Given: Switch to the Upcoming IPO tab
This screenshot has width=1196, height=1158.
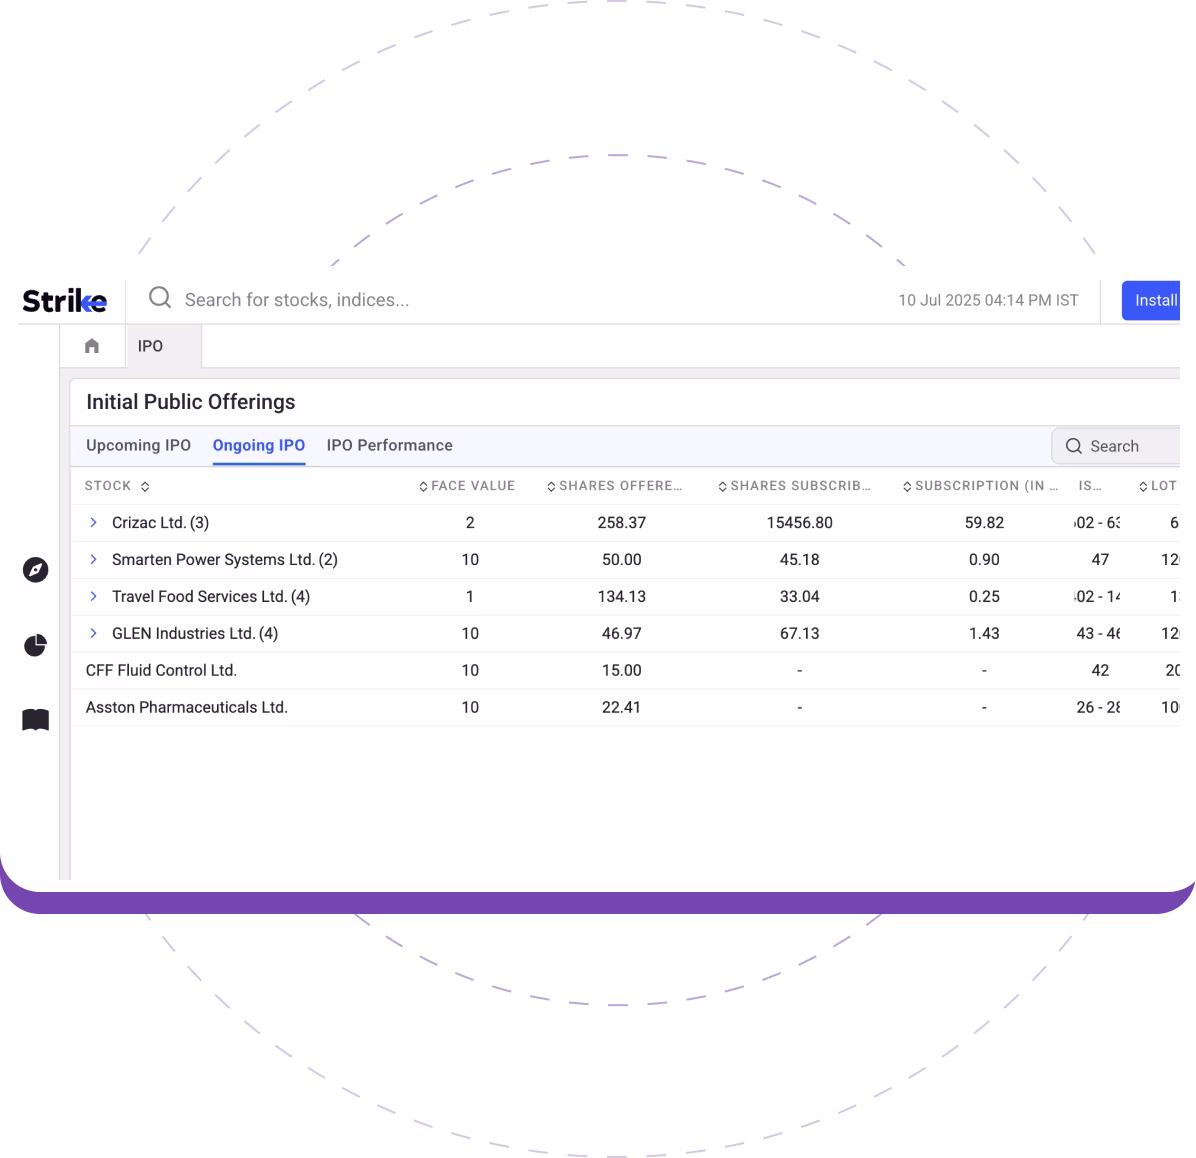Looking at the screenshot, I should click(x=138, y=445).
